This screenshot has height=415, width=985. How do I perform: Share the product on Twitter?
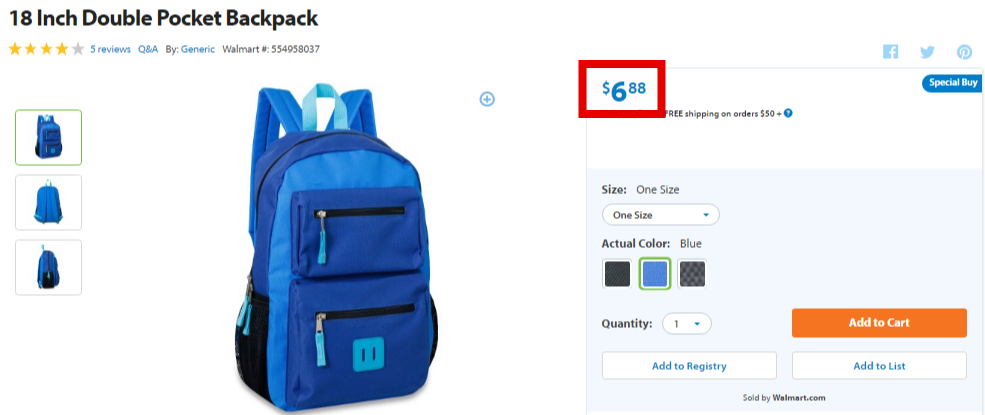[927, 52]
